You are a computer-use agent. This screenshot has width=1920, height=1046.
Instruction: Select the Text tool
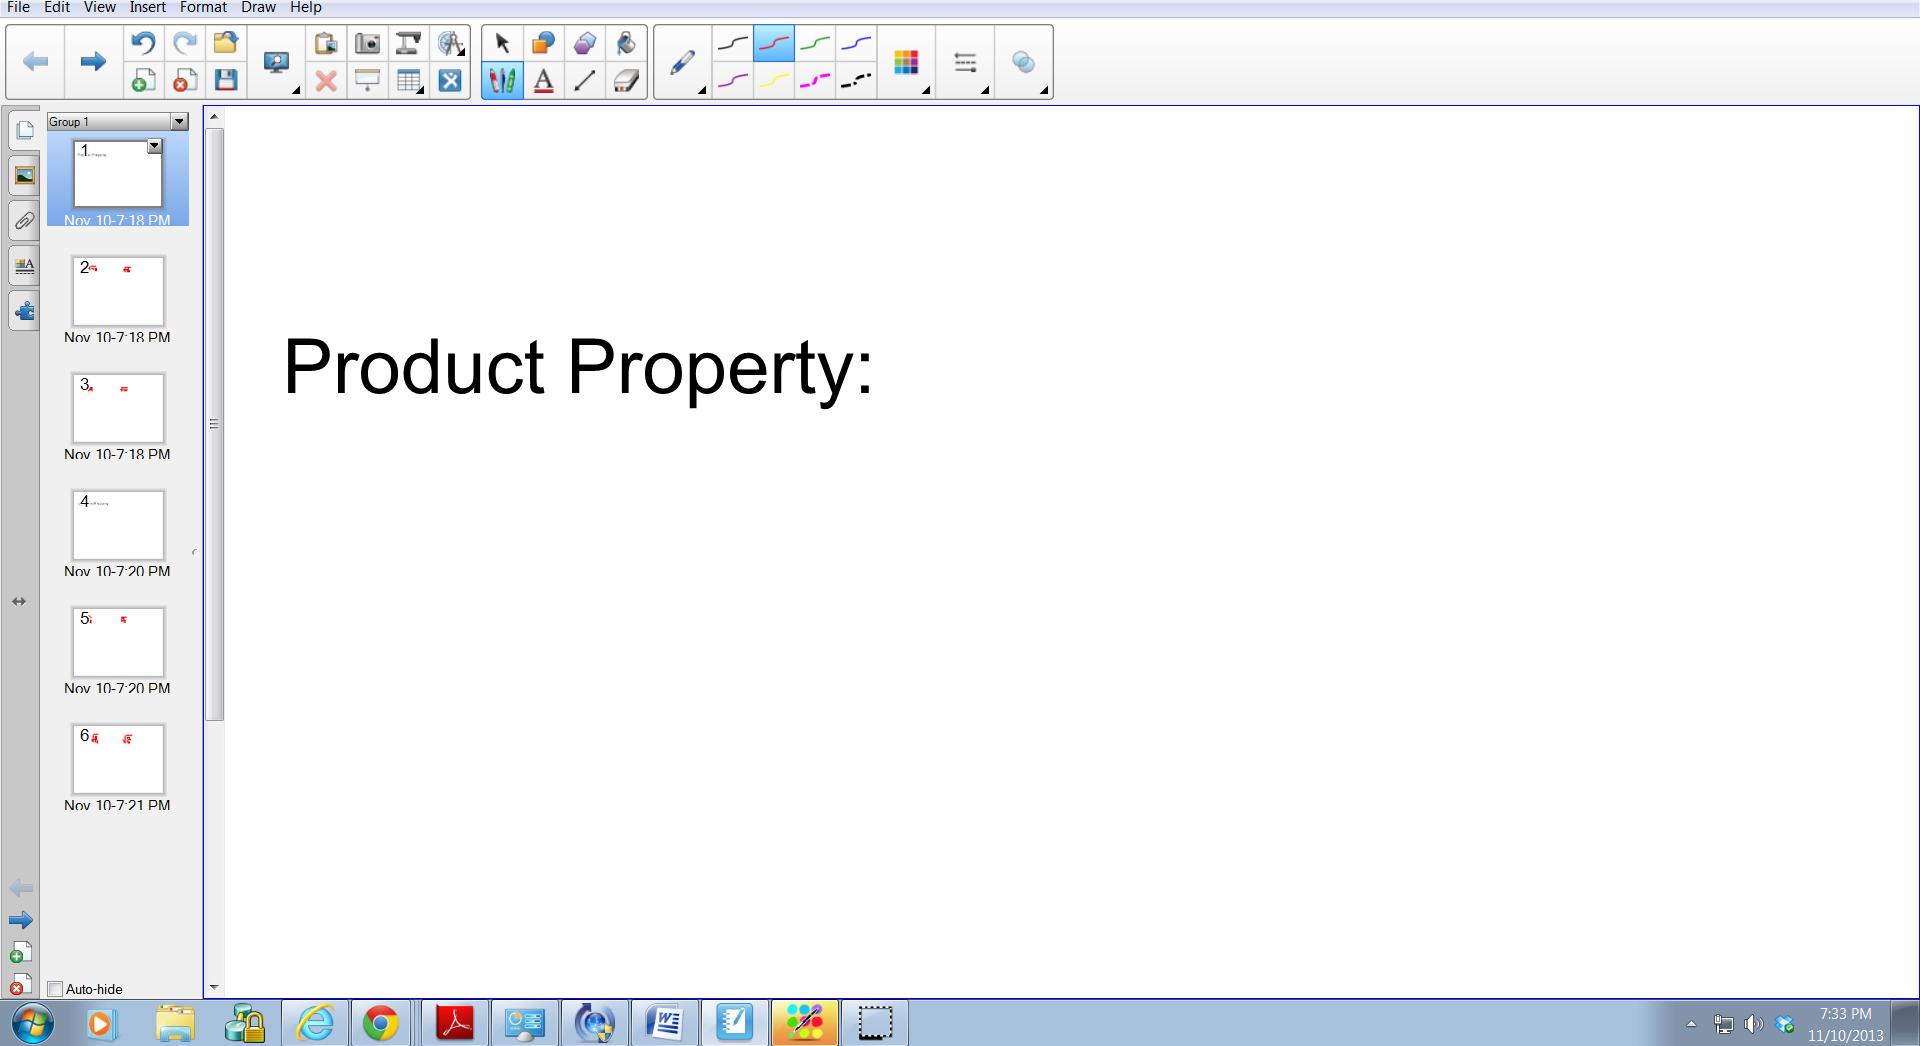[x=543, y=80]
